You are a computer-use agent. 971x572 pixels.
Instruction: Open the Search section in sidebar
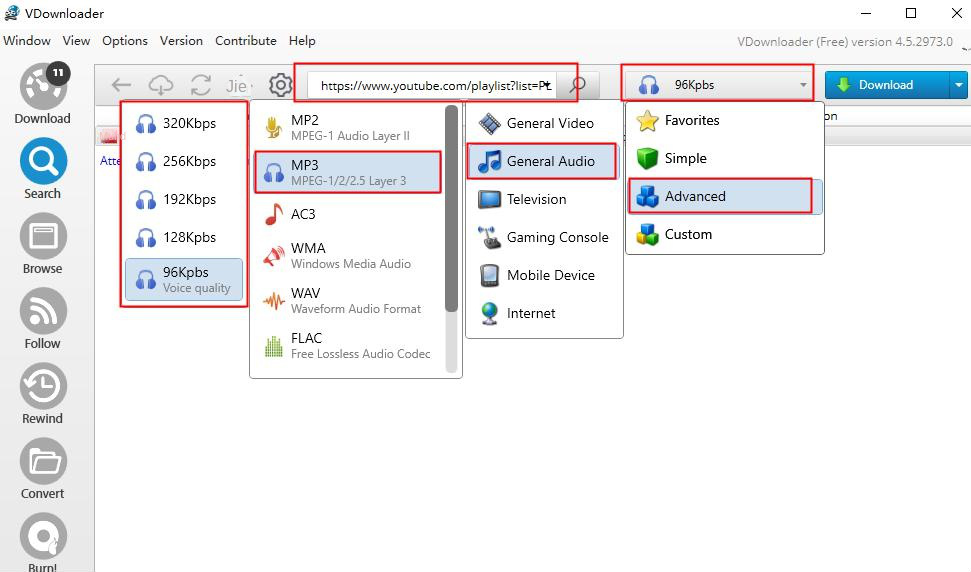click(x=43, y=169)
